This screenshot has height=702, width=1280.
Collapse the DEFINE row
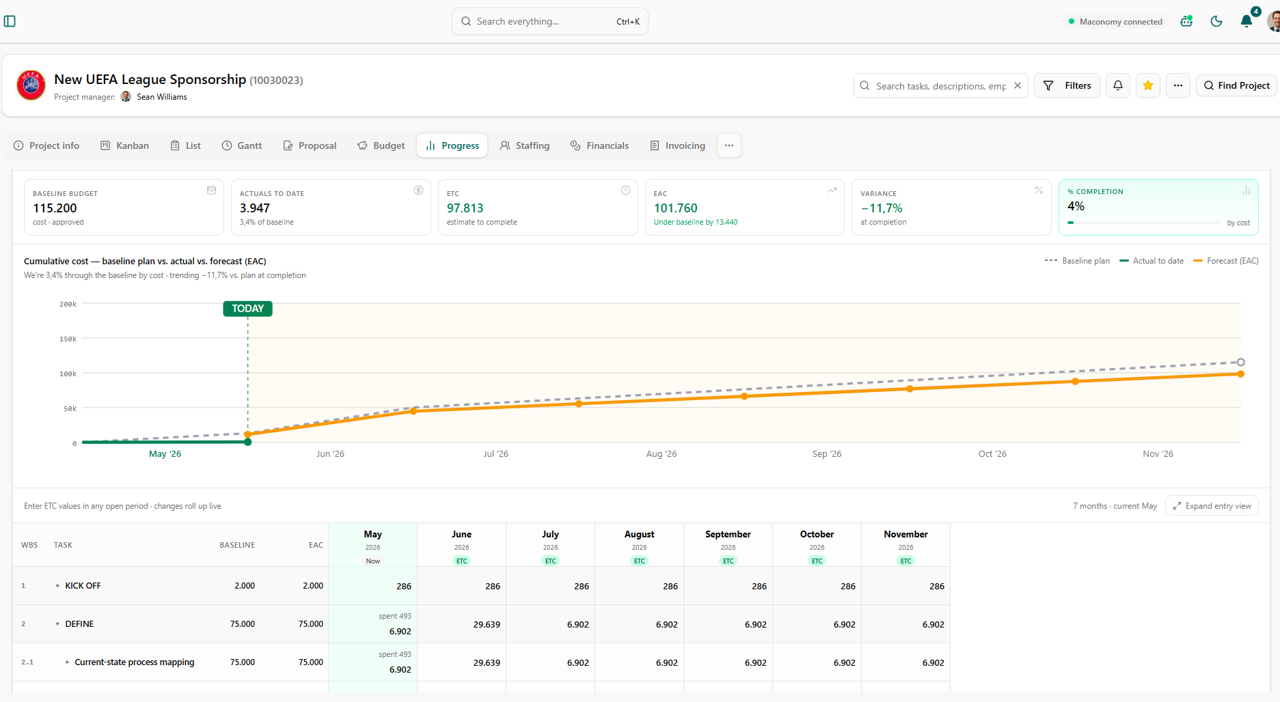(57, 624)
